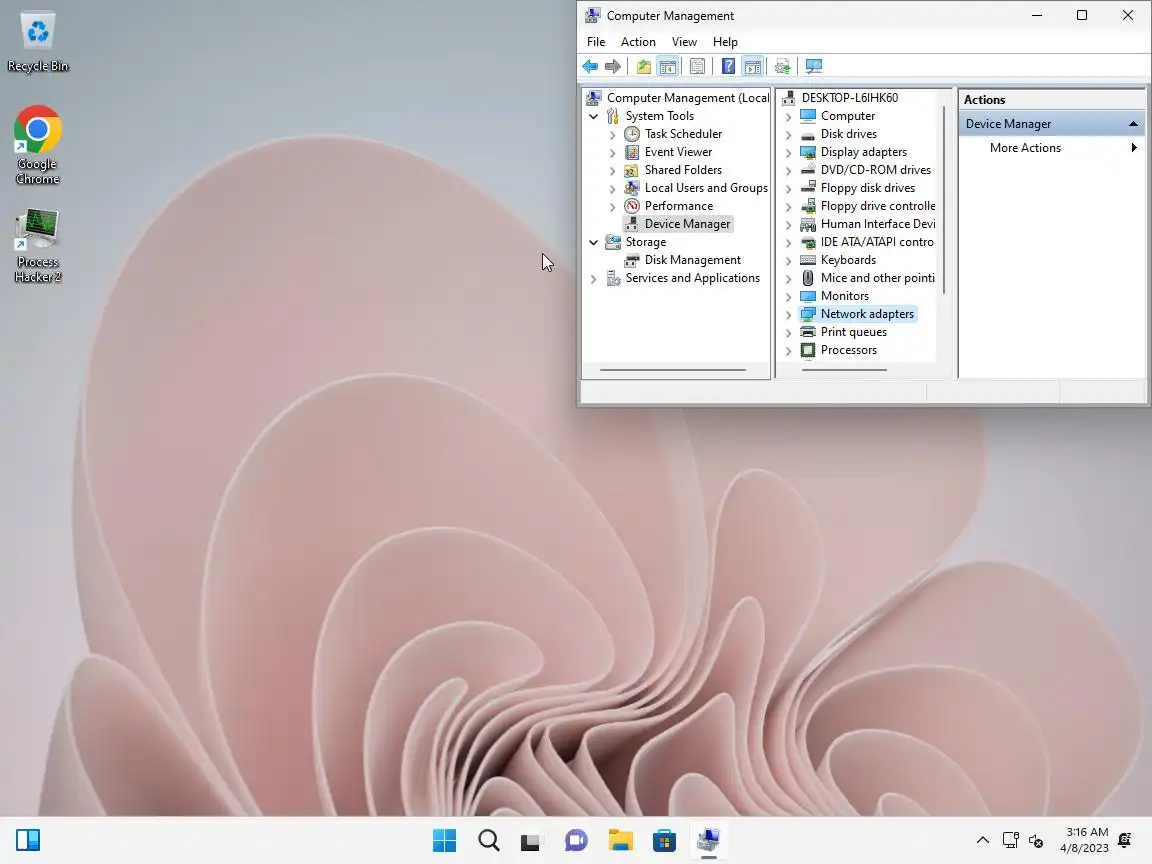Expand the Network adapters category
This screenshot has height=864, width=1152.
coord(788,314)
